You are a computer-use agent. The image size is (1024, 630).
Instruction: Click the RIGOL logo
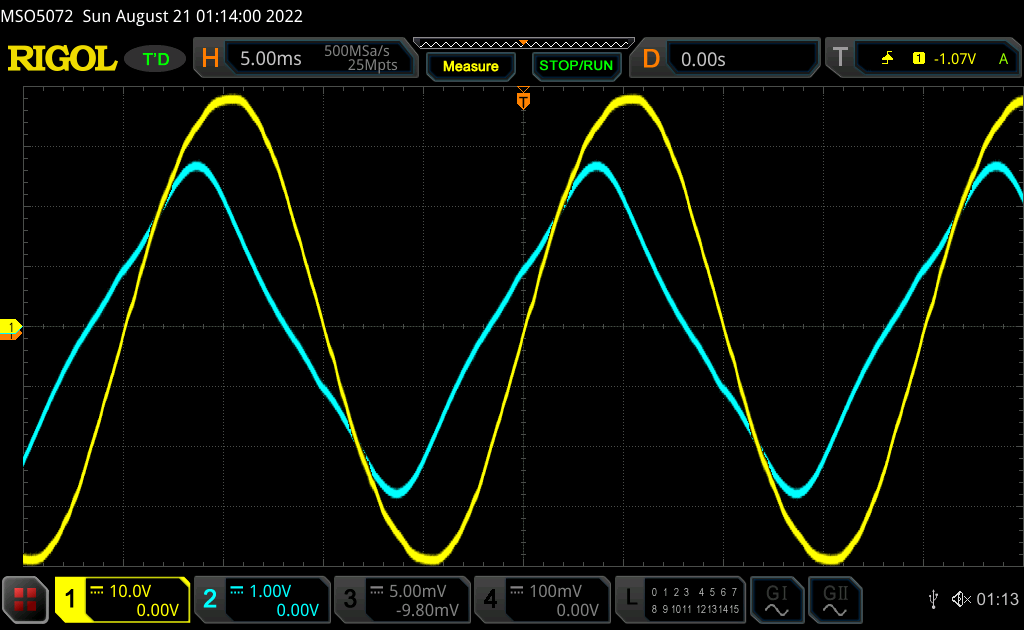[62, 59]
